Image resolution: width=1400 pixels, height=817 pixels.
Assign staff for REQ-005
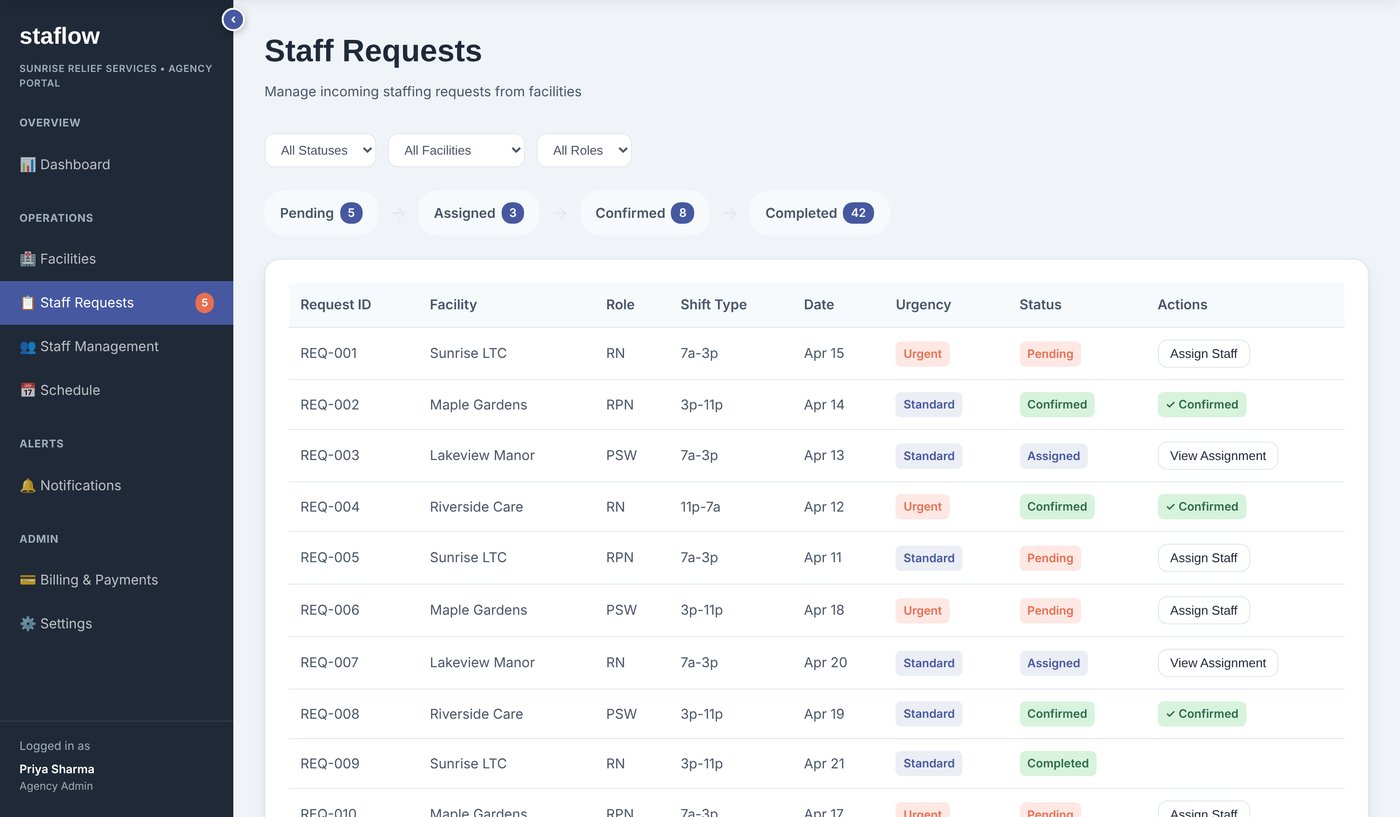1203,557
